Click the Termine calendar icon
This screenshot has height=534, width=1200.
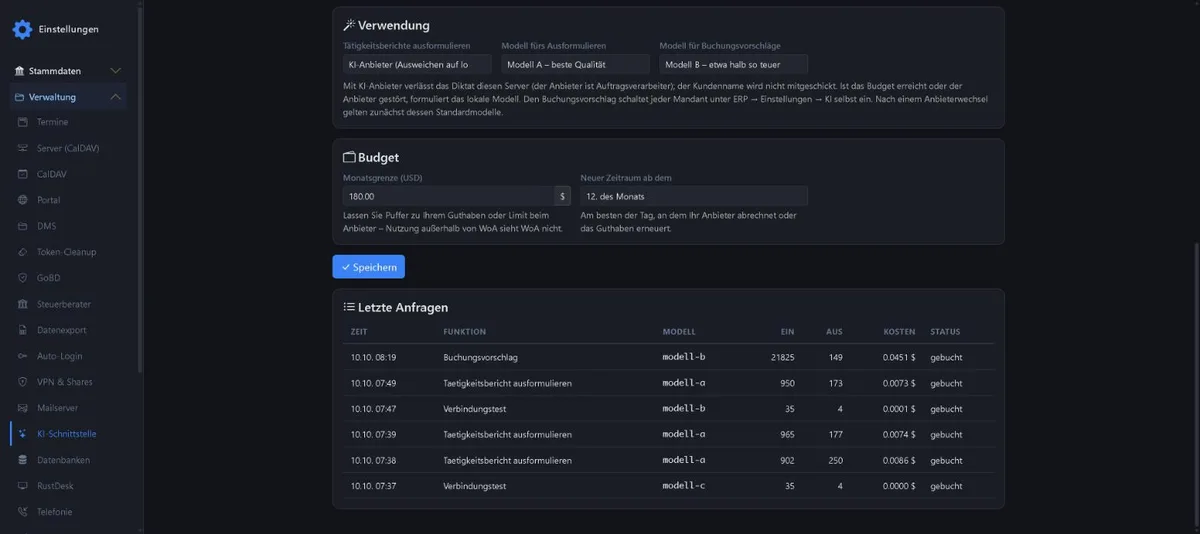[x=24, y=122]
